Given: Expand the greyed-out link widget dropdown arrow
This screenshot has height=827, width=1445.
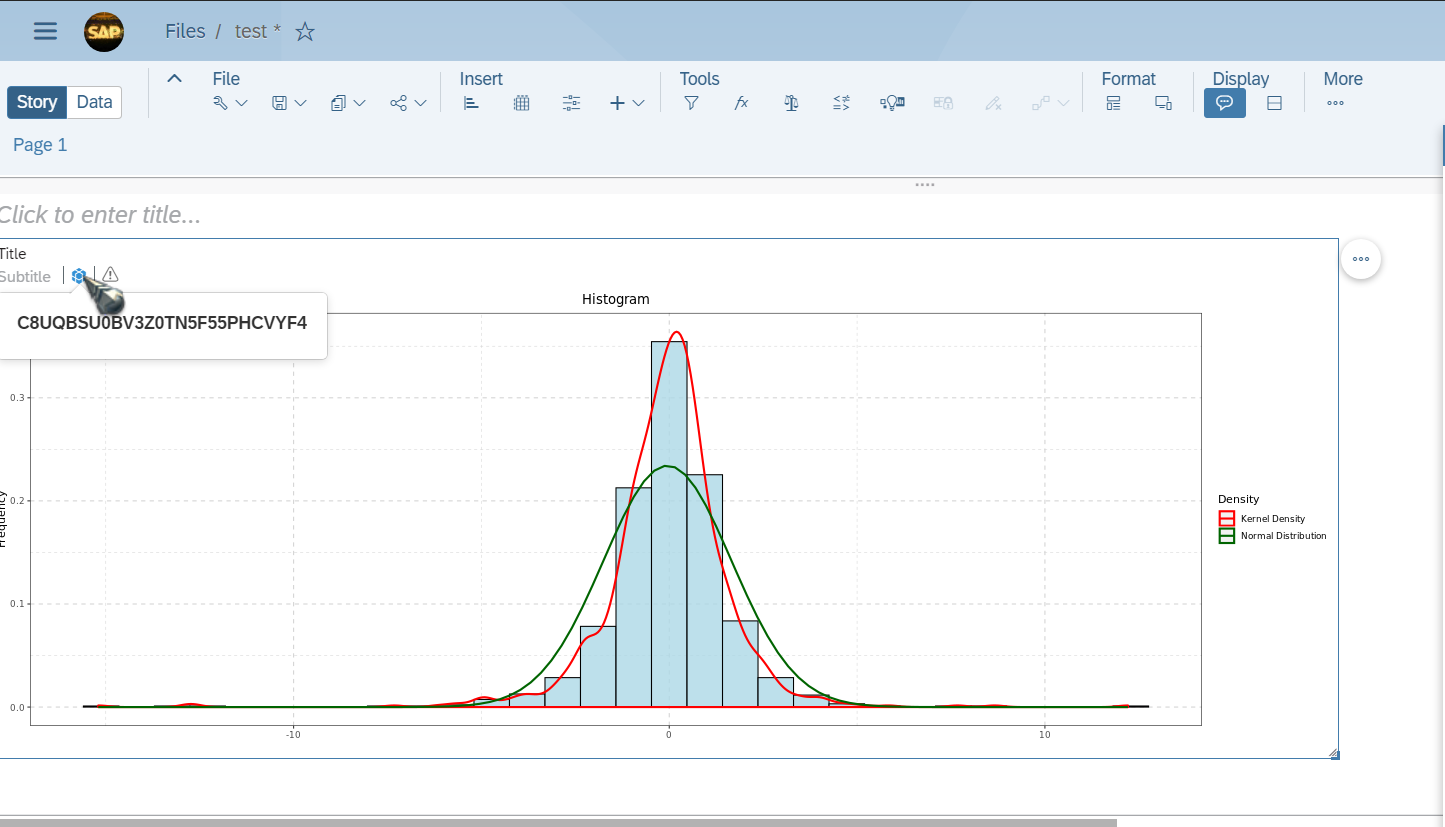Looking at the screenshot, I should pyautogui.click(x=1063, y=103).
